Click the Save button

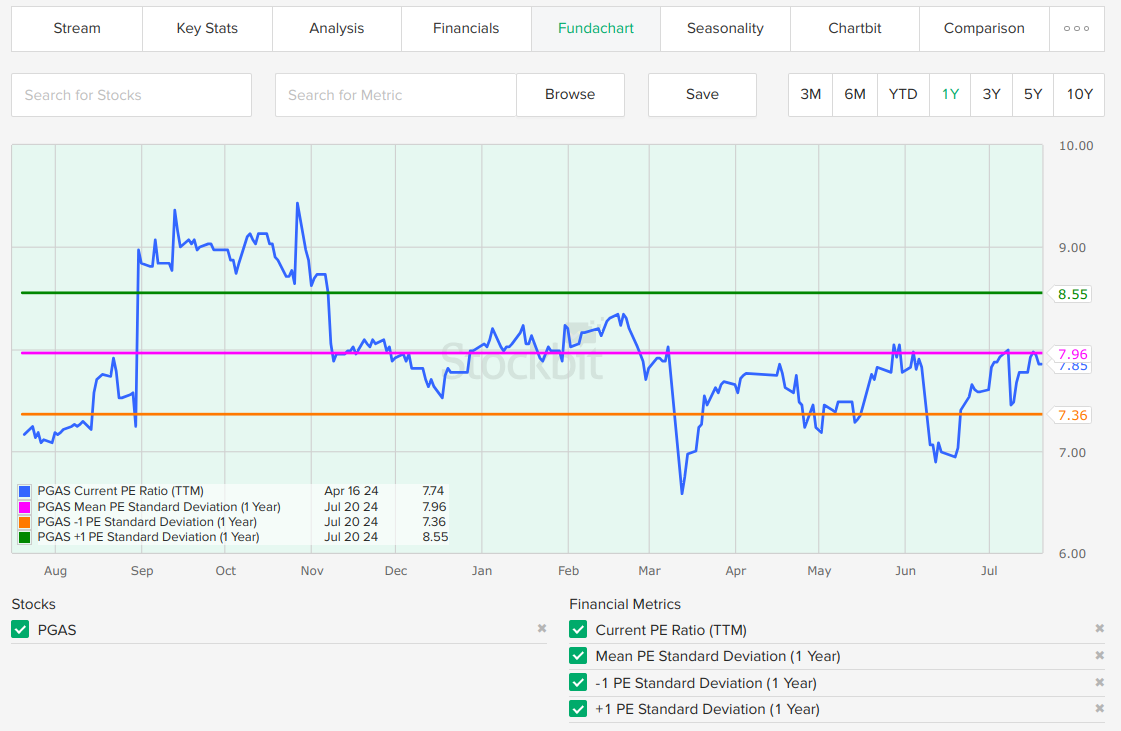pos(702,95)
